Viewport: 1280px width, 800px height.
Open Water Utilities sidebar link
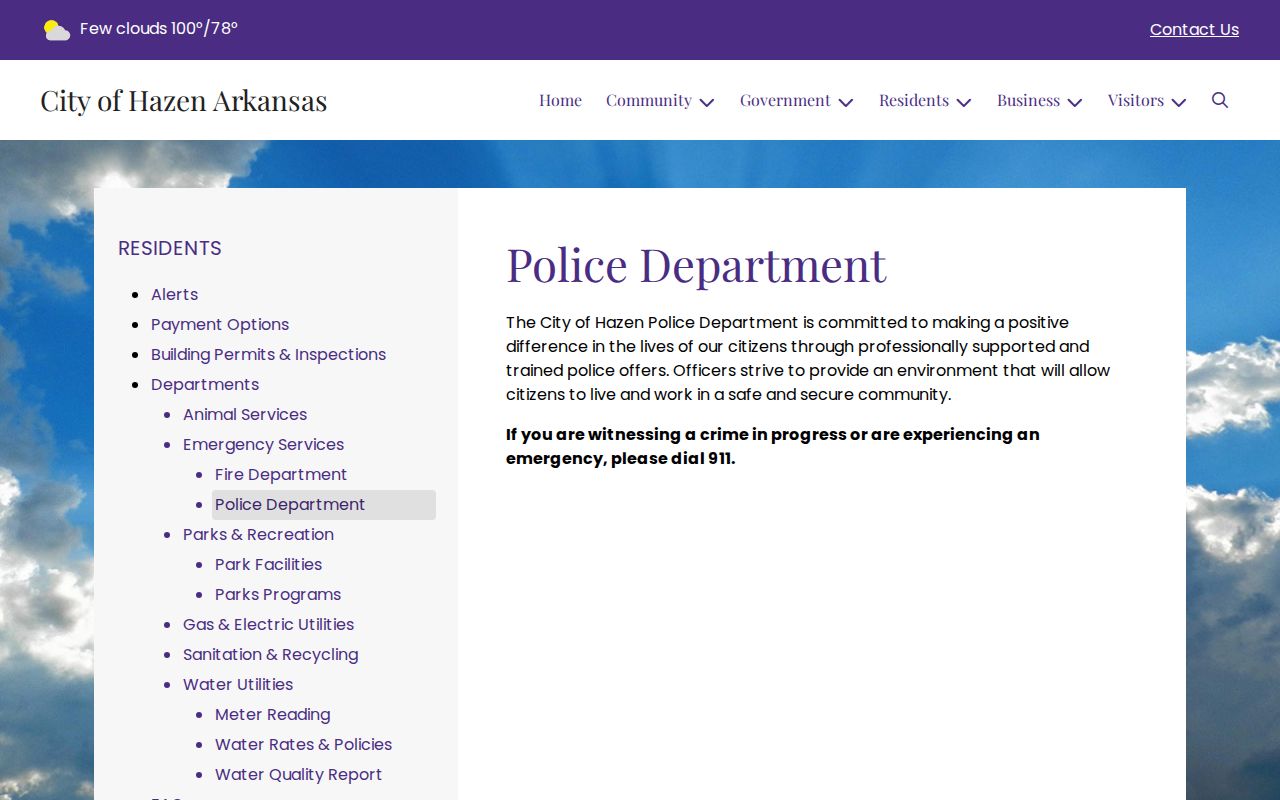238,684
